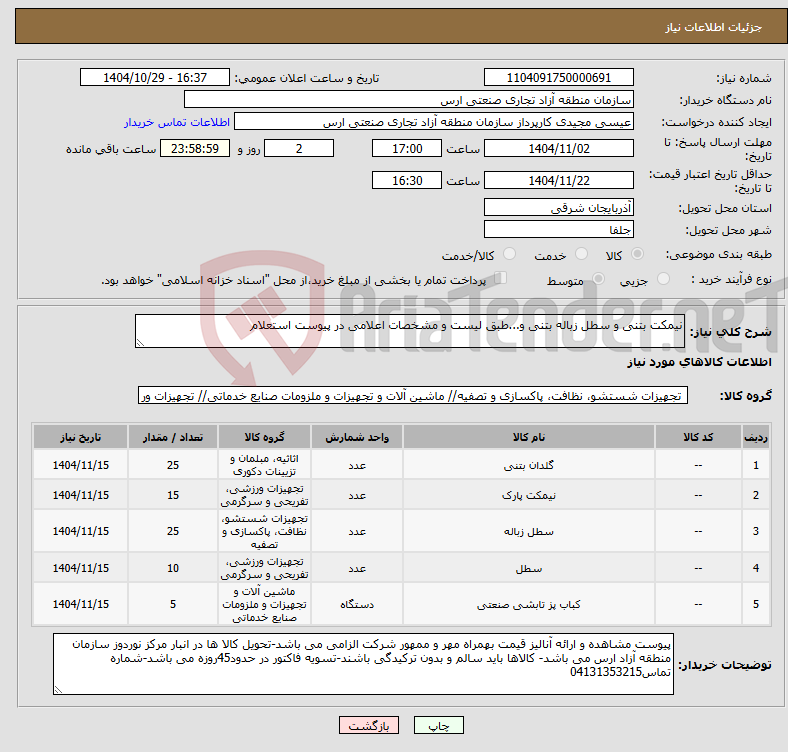Click the description textarea resize grip

pyautogui.click(x=140, y=343)
